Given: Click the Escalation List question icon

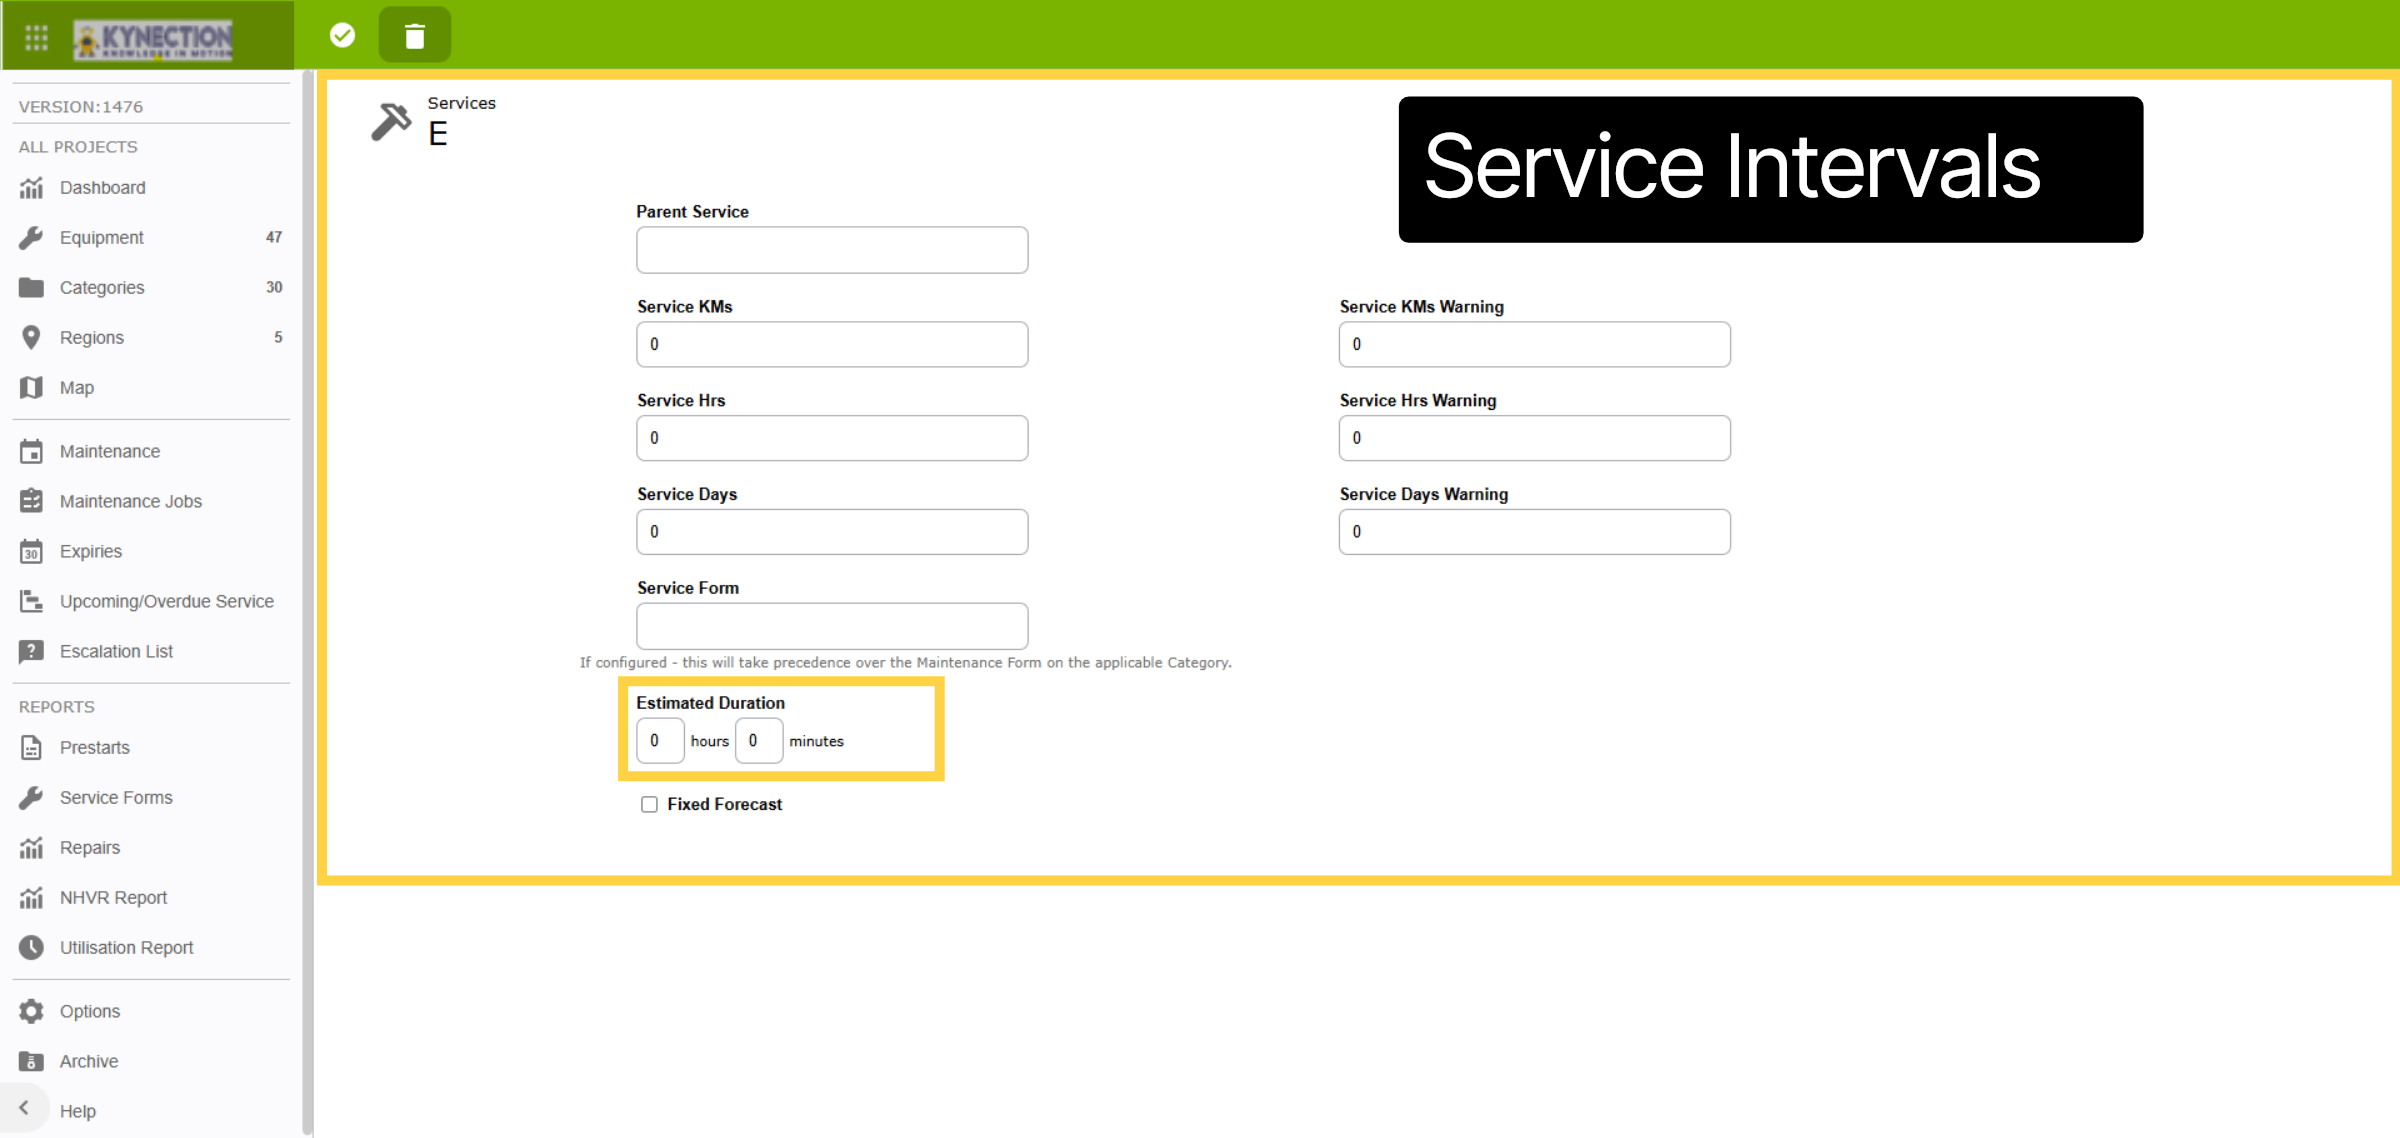Looking at the screenshot, I should pos(32,652).
